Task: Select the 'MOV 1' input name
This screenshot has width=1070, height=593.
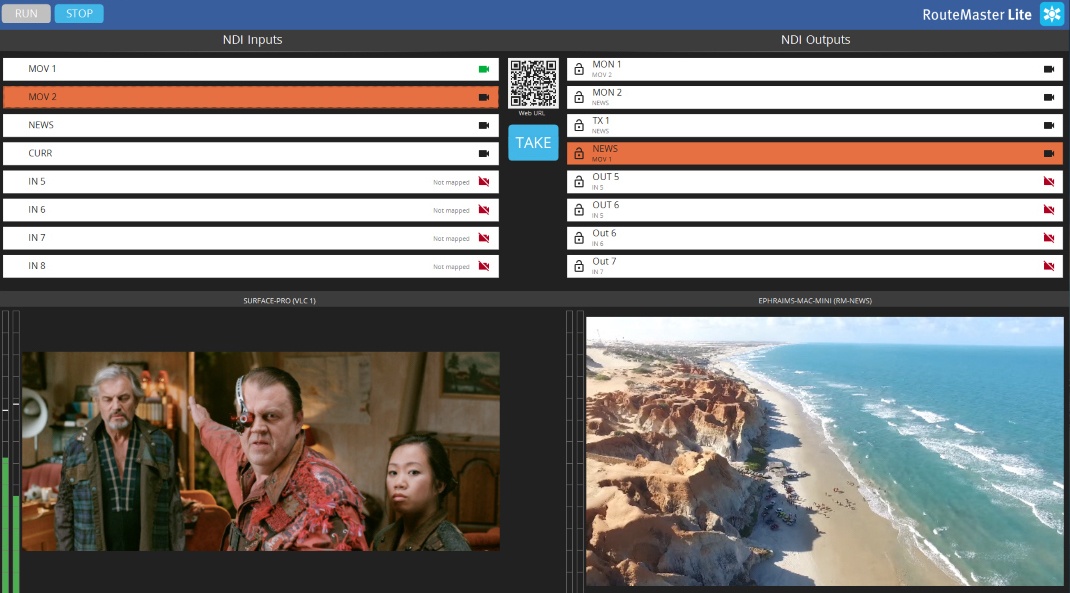Action: 42,69
